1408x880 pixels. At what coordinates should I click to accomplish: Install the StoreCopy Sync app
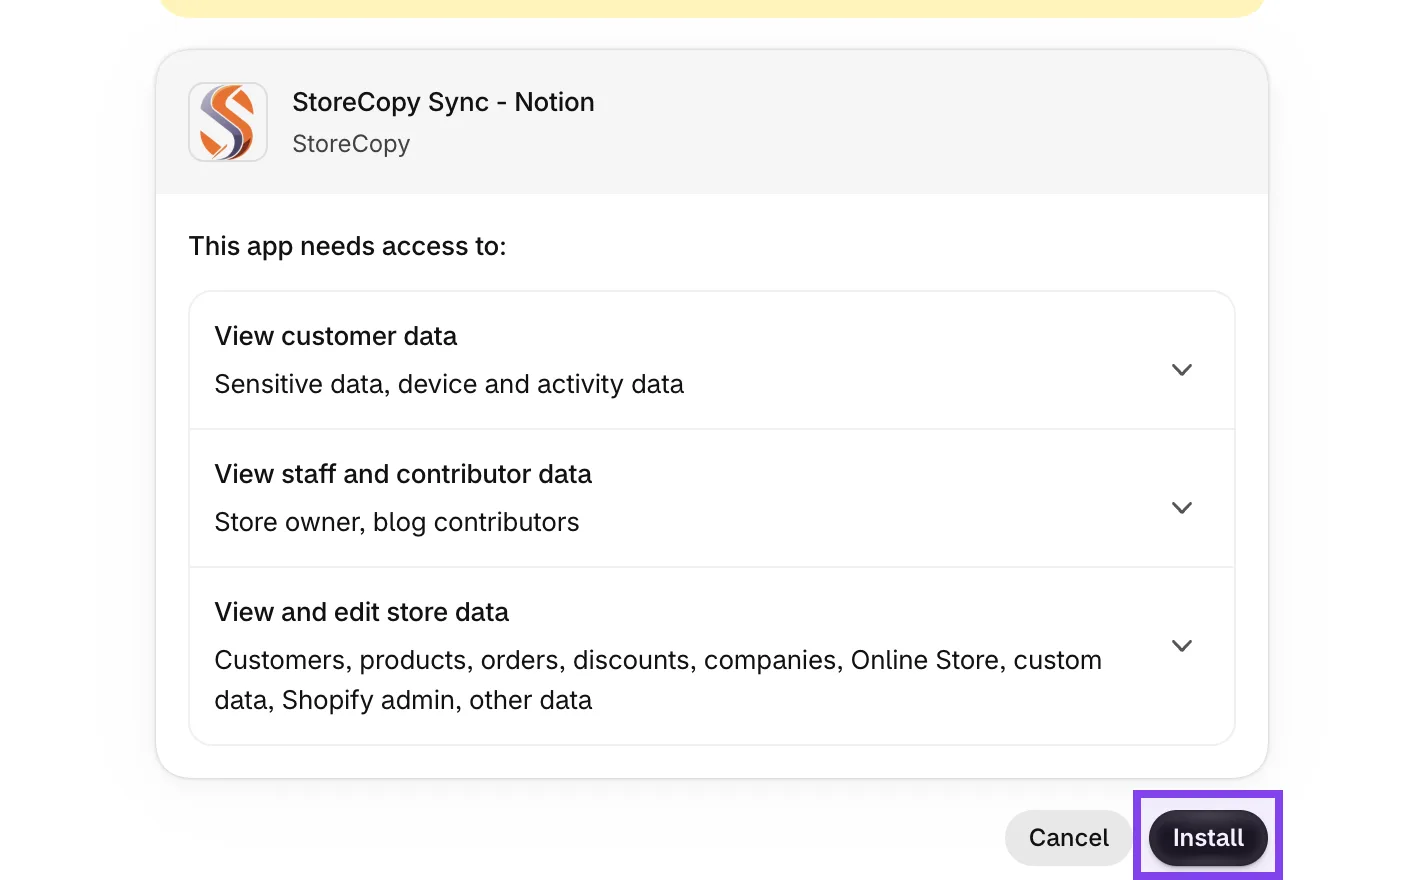click(x=1208, y=838)
